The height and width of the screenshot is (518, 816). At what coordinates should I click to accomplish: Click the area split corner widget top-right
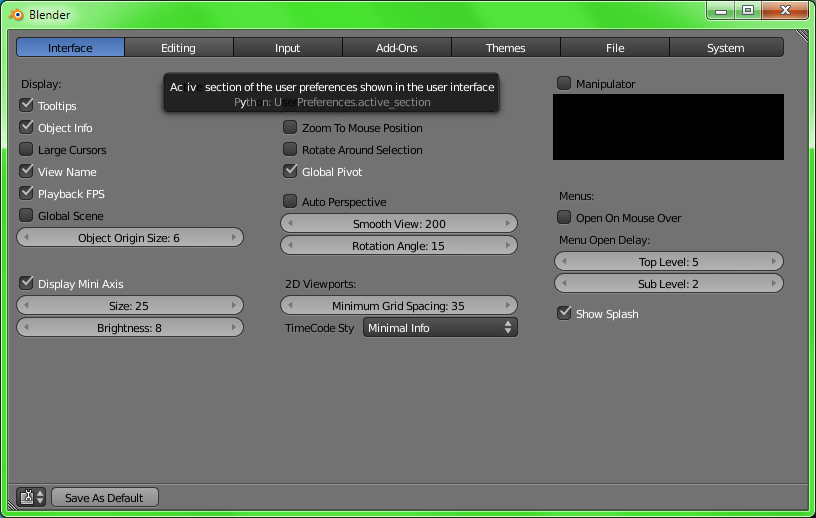tap(802, 35)
